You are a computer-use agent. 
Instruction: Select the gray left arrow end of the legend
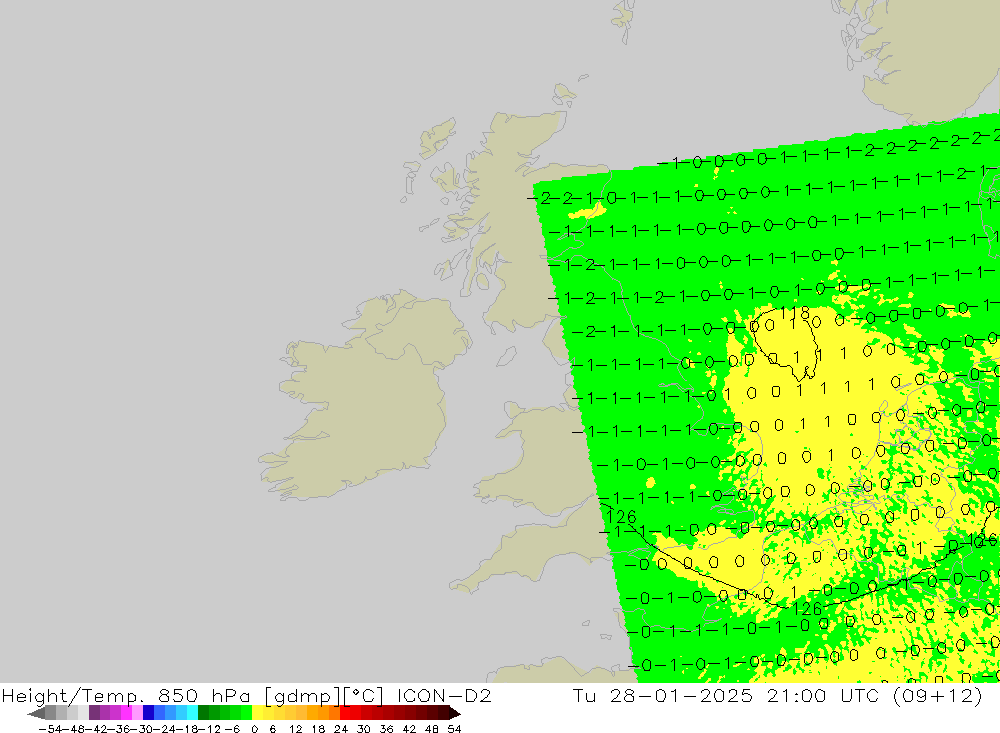(x=36, y=713)
